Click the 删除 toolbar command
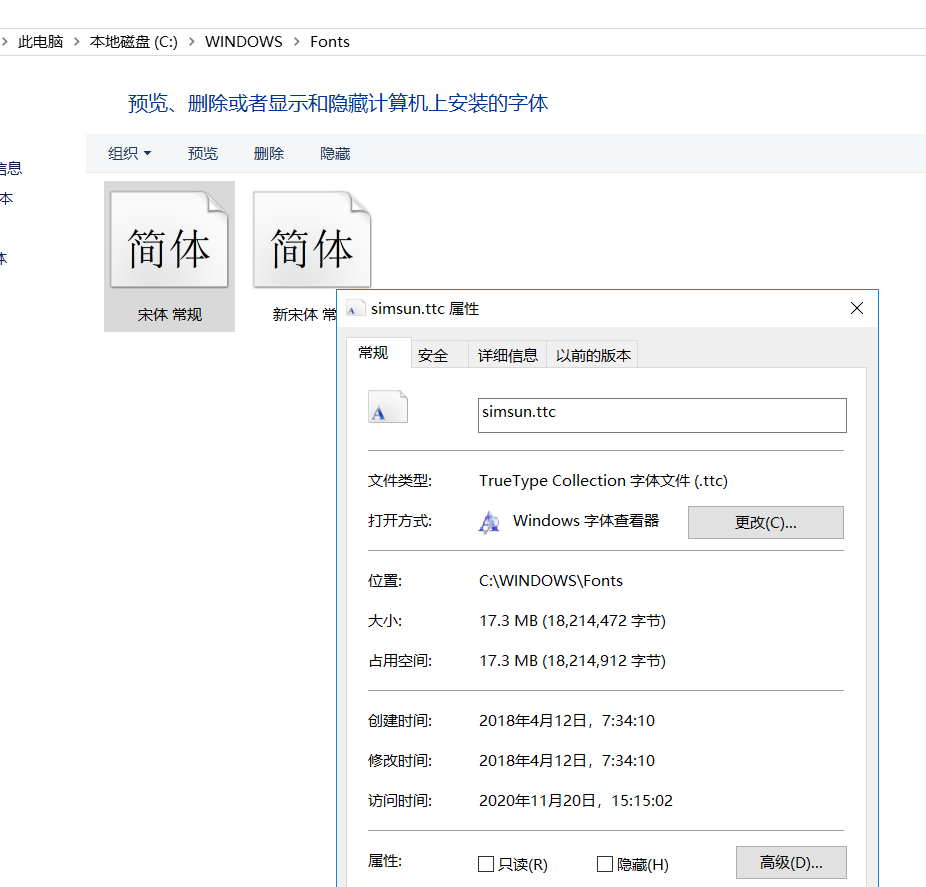The height and width of the screenshot is (887, 926). point(268,153)
